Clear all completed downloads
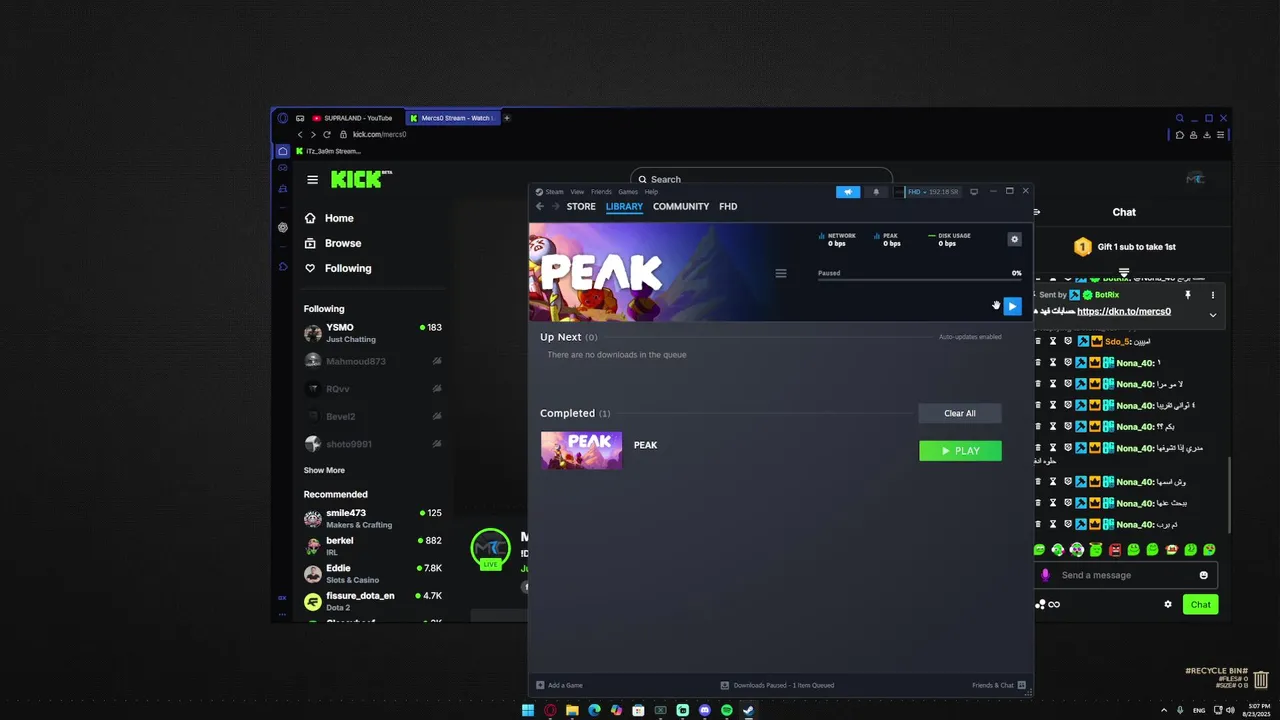Screen dimensions: 1280x720 coord(960,413)
